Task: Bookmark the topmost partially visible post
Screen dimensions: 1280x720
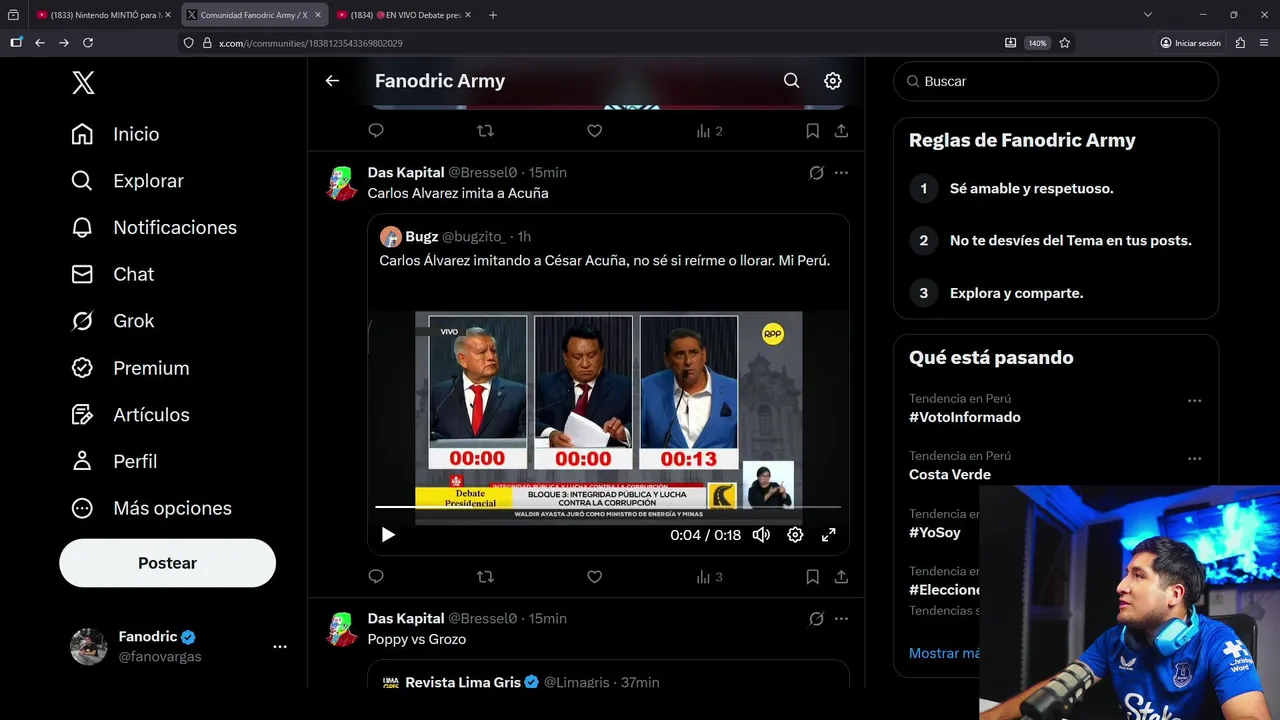Action: (812, 131)
